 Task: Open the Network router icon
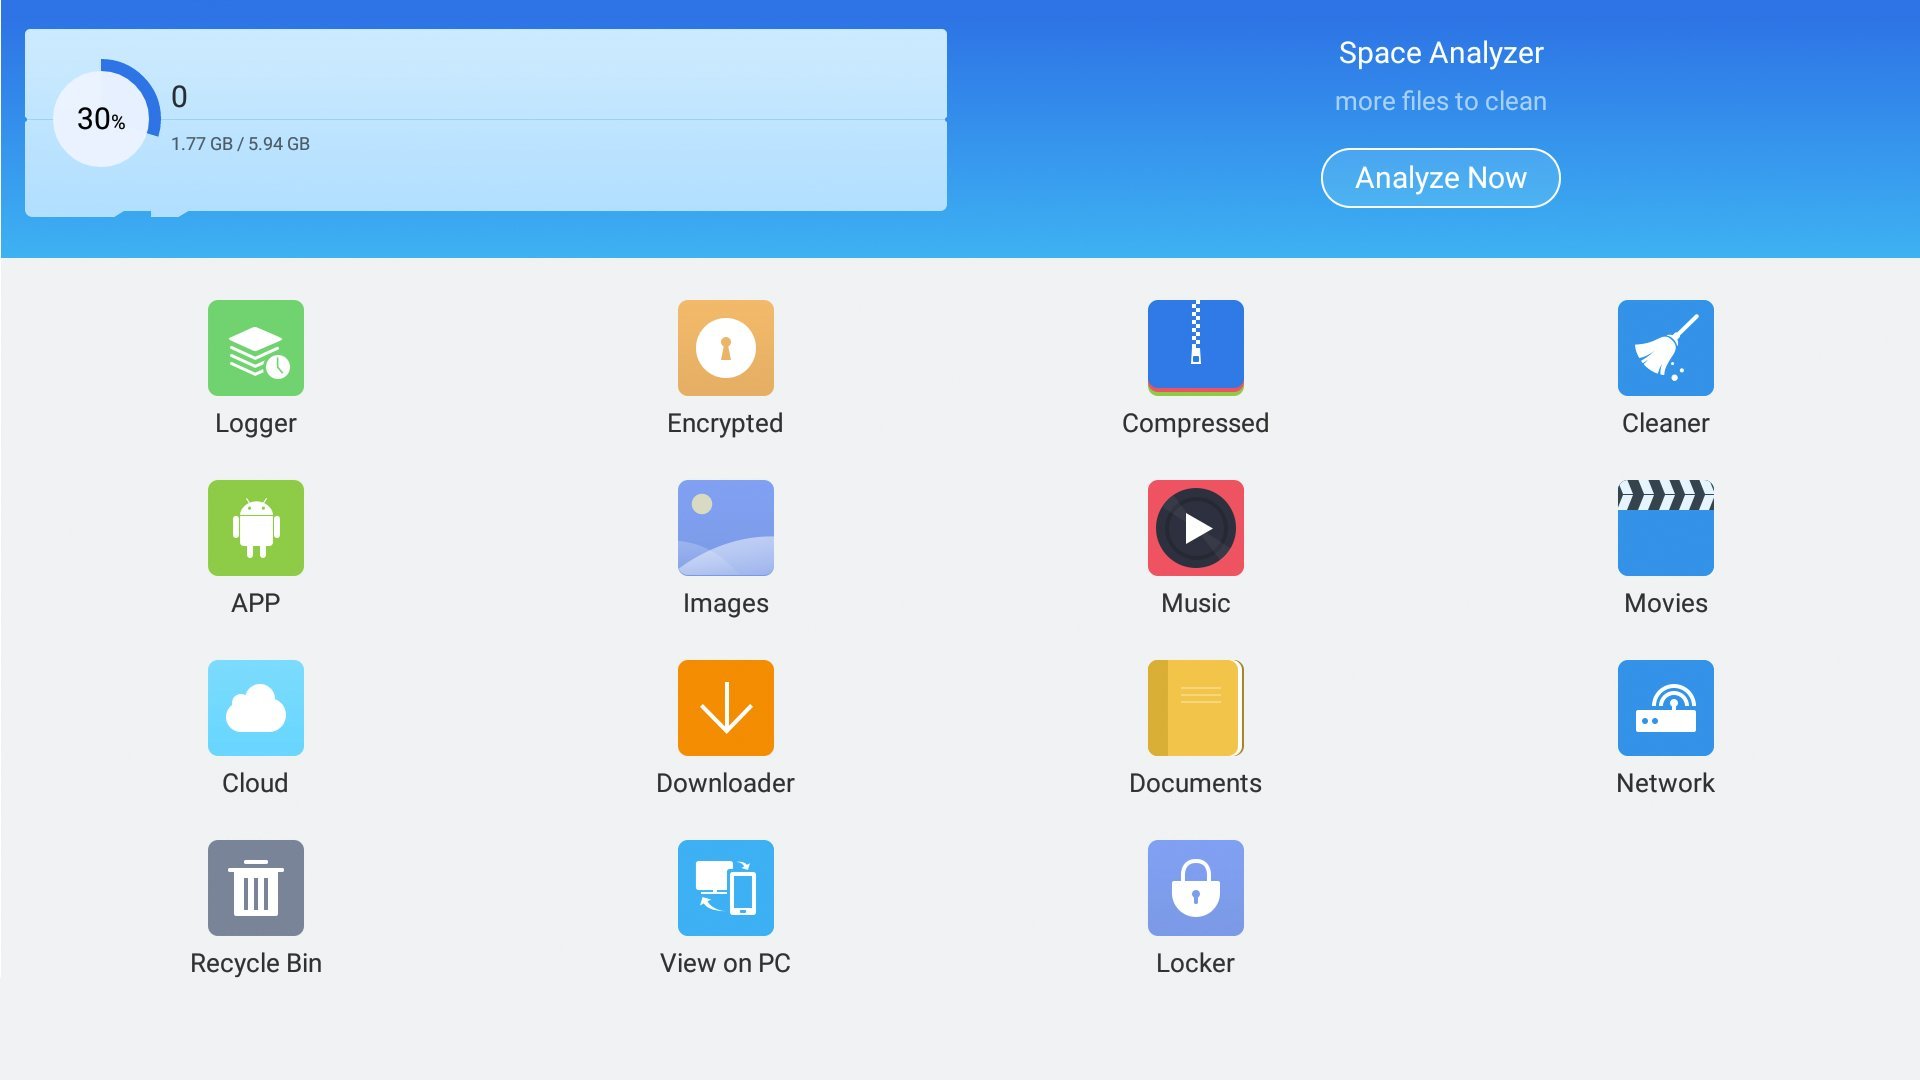pos(1665,708)
